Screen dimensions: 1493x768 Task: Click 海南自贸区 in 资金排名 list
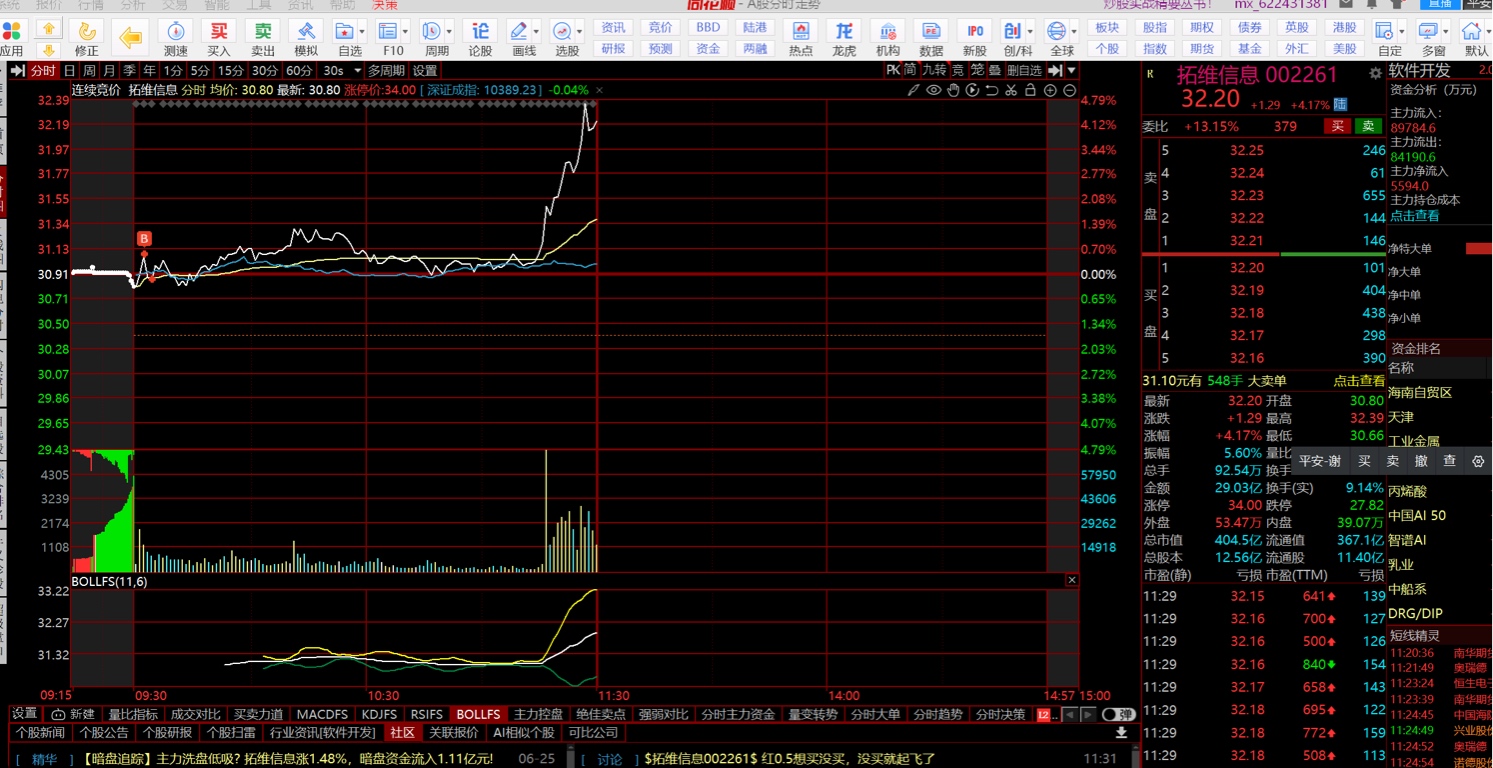[x=1420, y=393]
